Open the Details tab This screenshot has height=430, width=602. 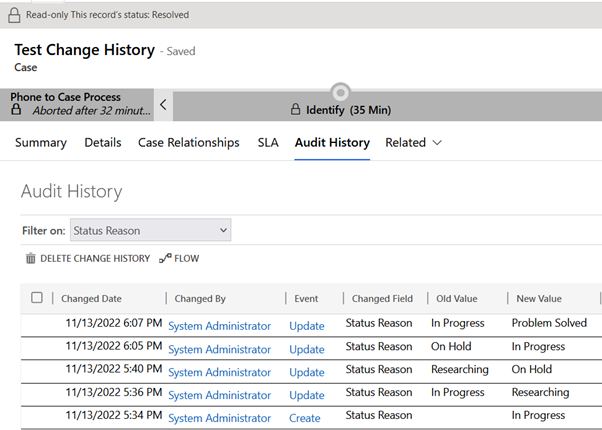[x=102, y=143]
